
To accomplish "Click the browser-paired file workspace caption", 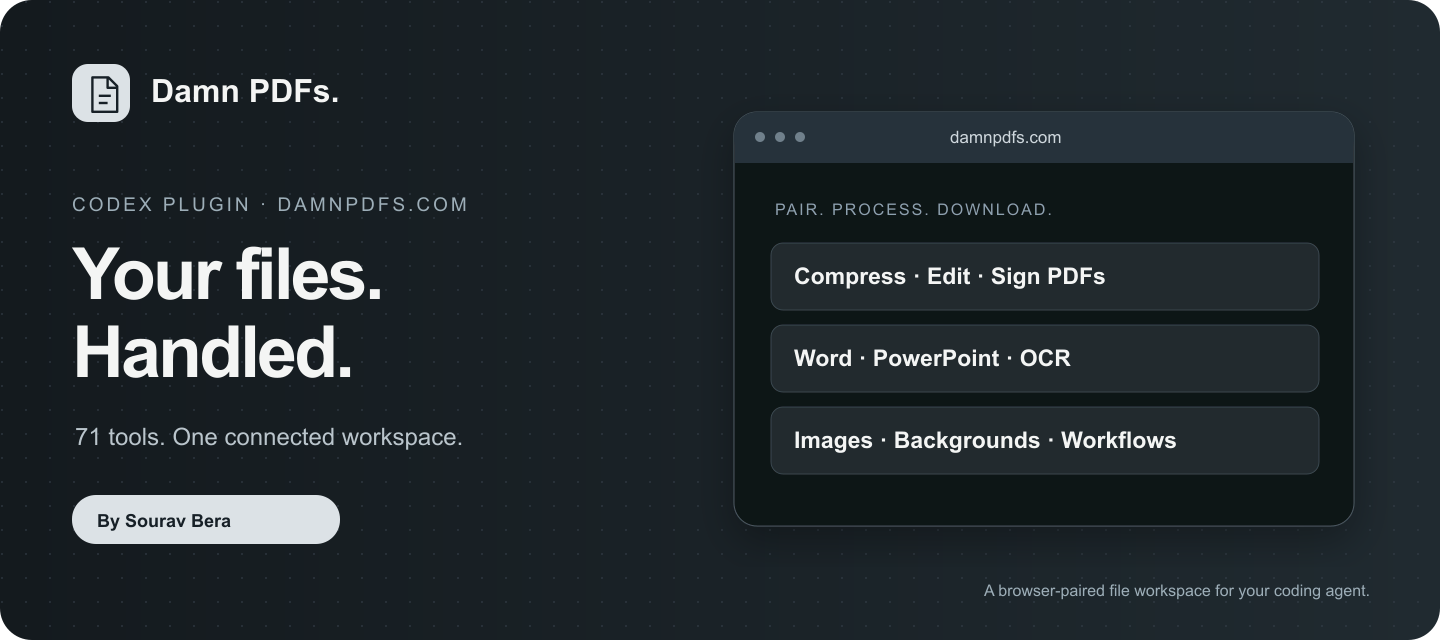I will (x=1176, y=591).
